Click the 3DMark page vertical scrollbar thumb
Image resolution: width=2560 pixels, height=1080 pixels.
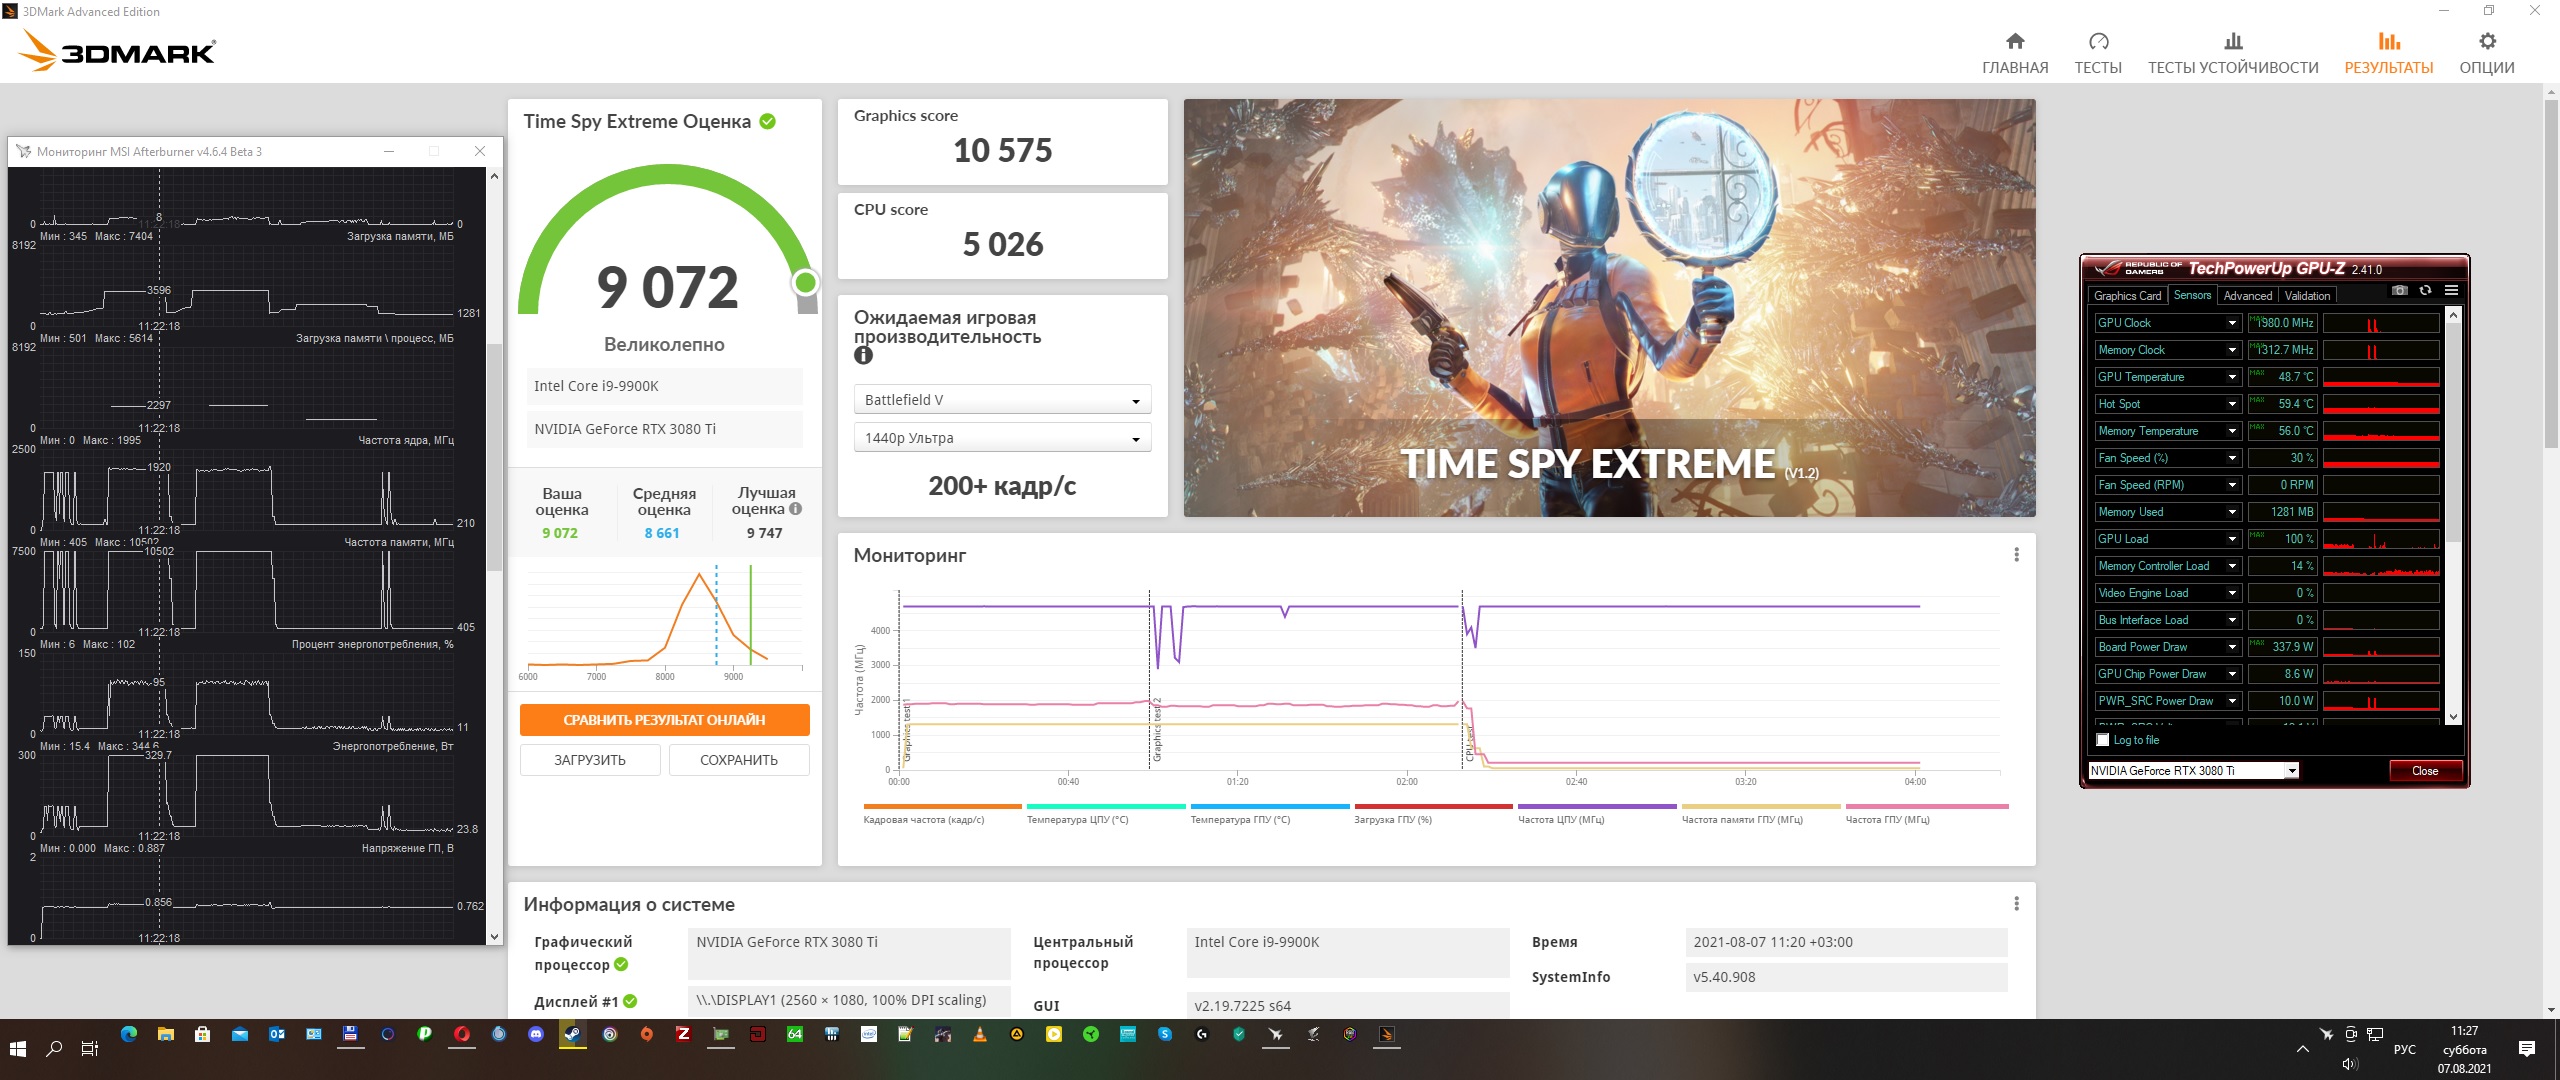pyautogui.click(x=2551, y=272)
